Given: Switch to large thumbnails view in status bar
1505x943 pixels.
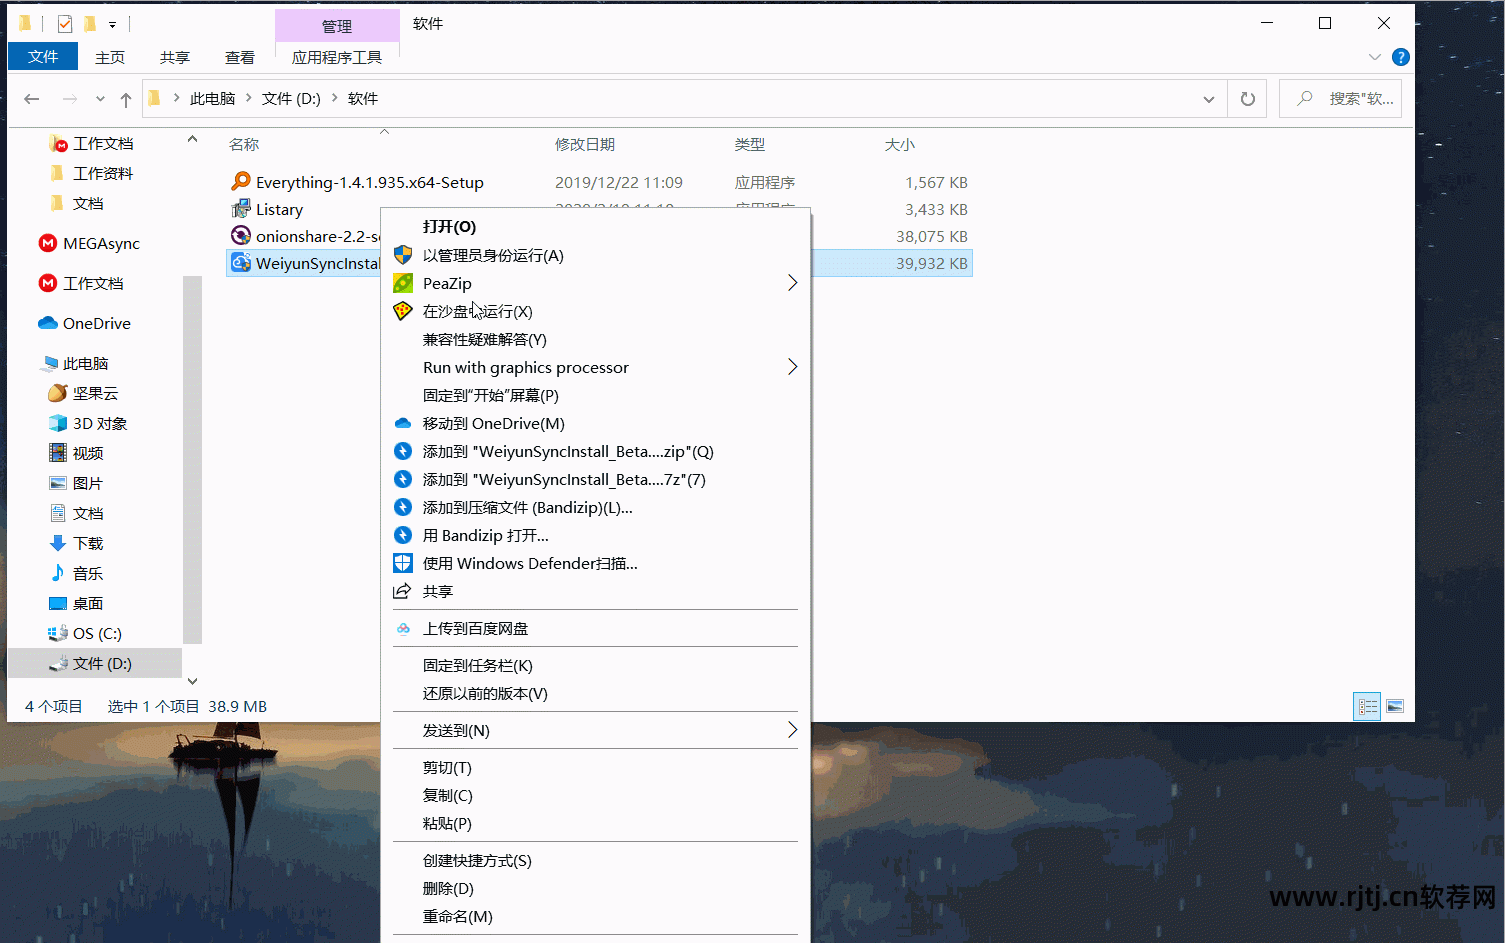Looking at the screenshot, I should pyautogui.click(x=1394, y=706).
